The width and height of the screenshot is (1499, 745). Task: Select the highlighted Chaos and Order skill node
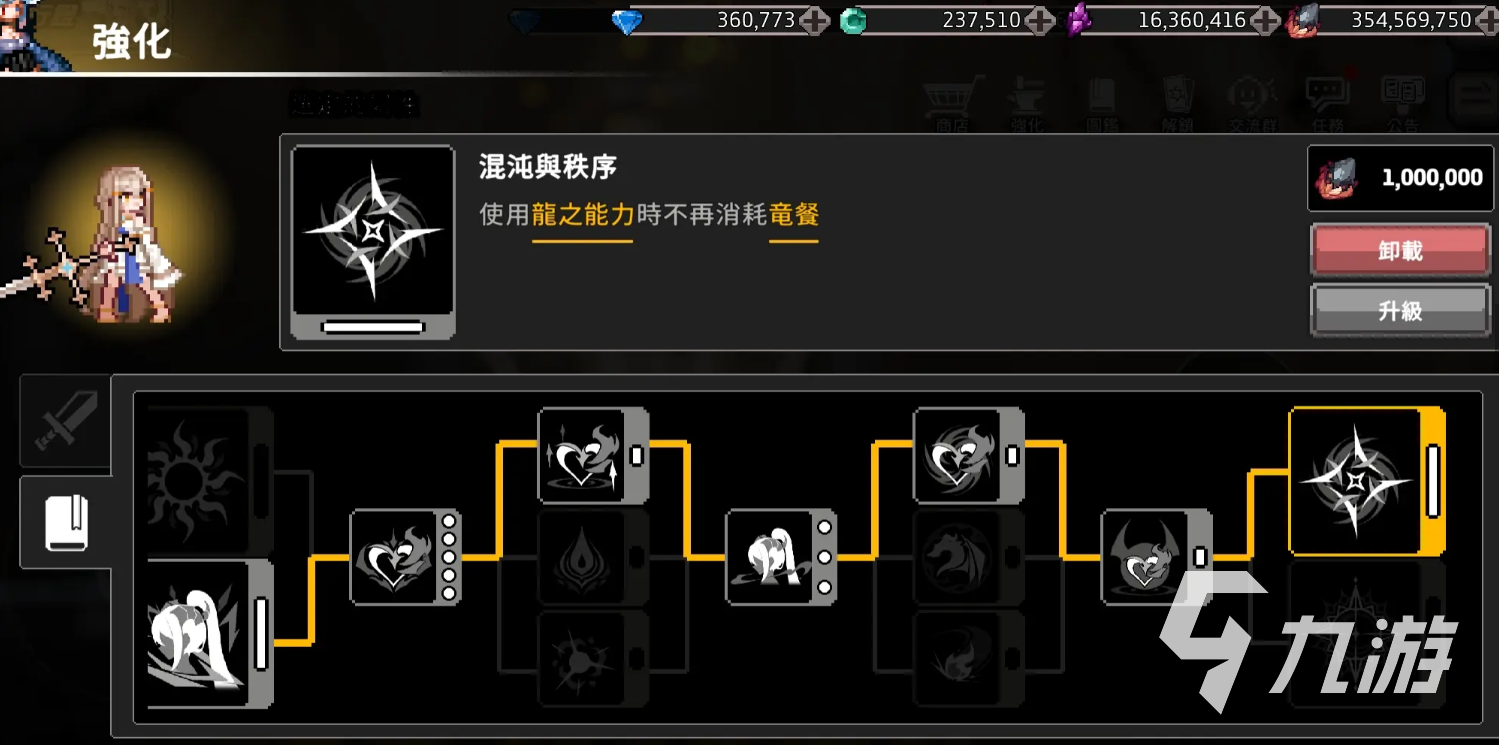(1366, 481)
